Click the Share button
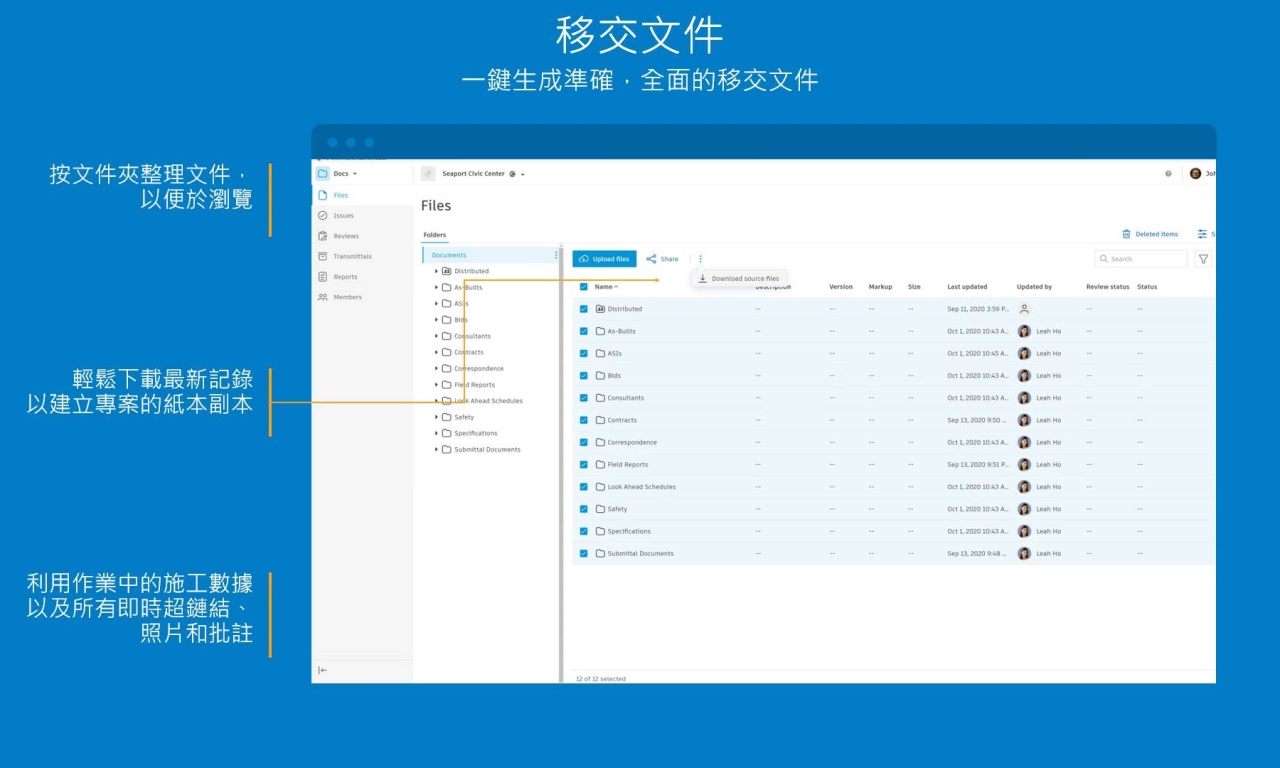This screenshot has height=768, width=1280. 662,259
